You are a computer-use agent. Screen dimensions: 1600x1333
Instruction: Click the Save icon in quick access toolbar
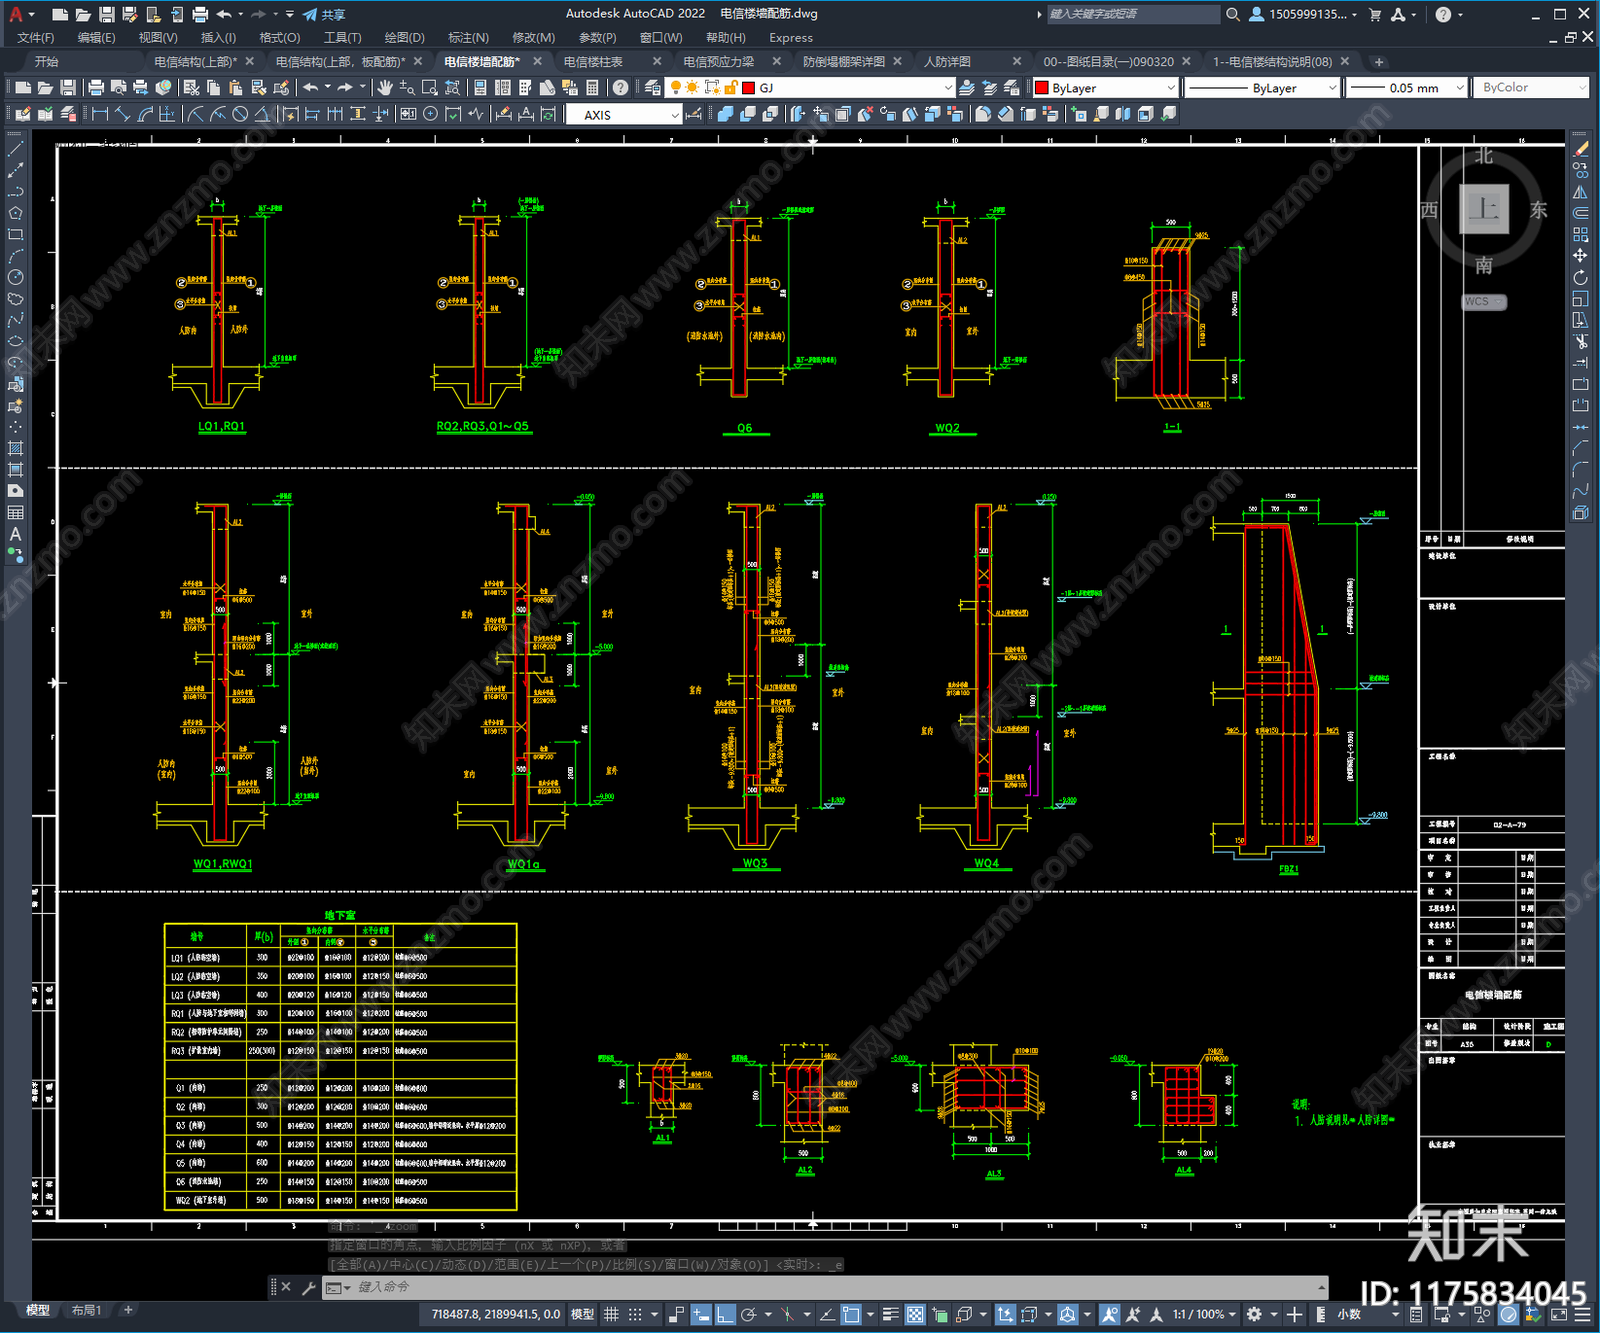[x=106, y=14]
